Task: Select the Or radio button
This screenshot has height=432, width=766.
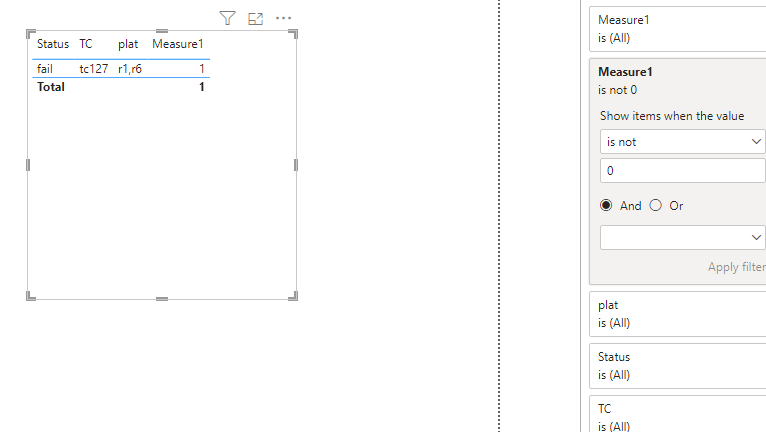Action: tap(656, 205)
